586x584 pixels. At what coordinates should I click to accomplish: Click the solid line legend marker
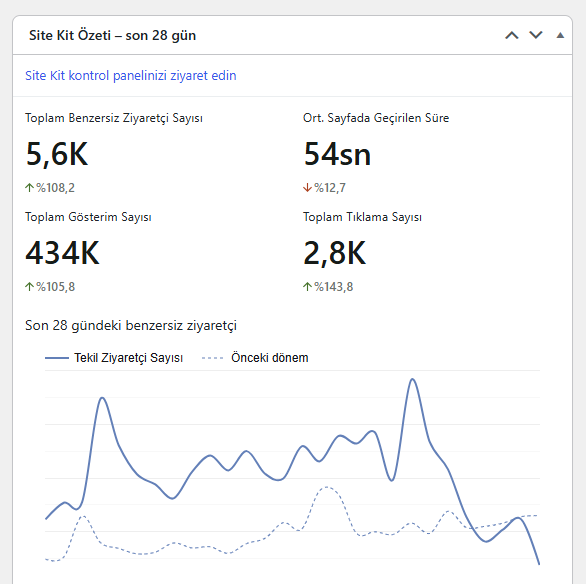pyautogui.click(x=57, y=358)
